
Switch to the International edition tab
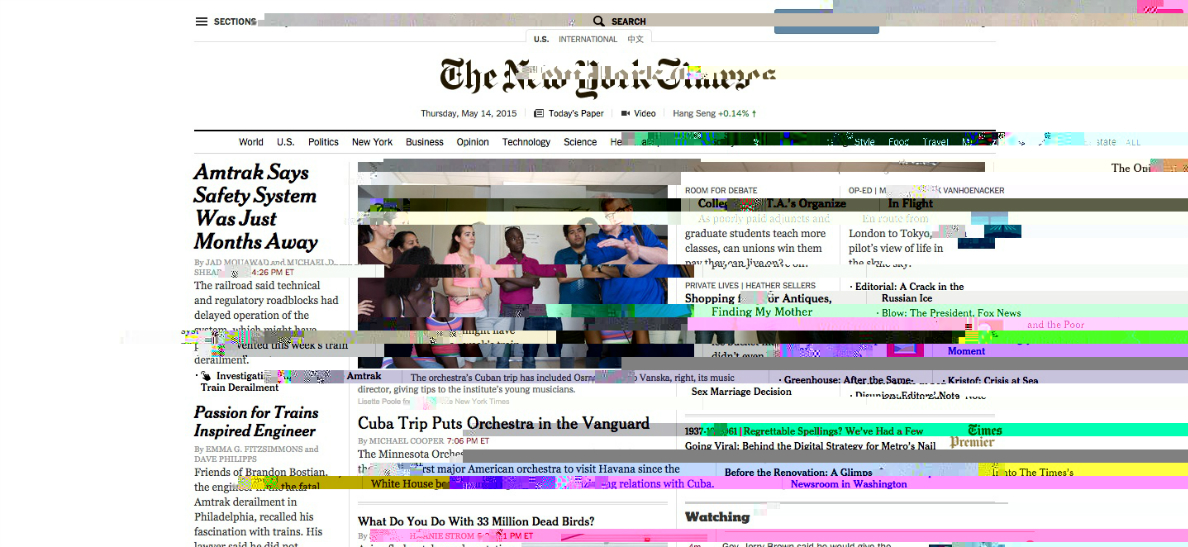click(x=588, y=39)
